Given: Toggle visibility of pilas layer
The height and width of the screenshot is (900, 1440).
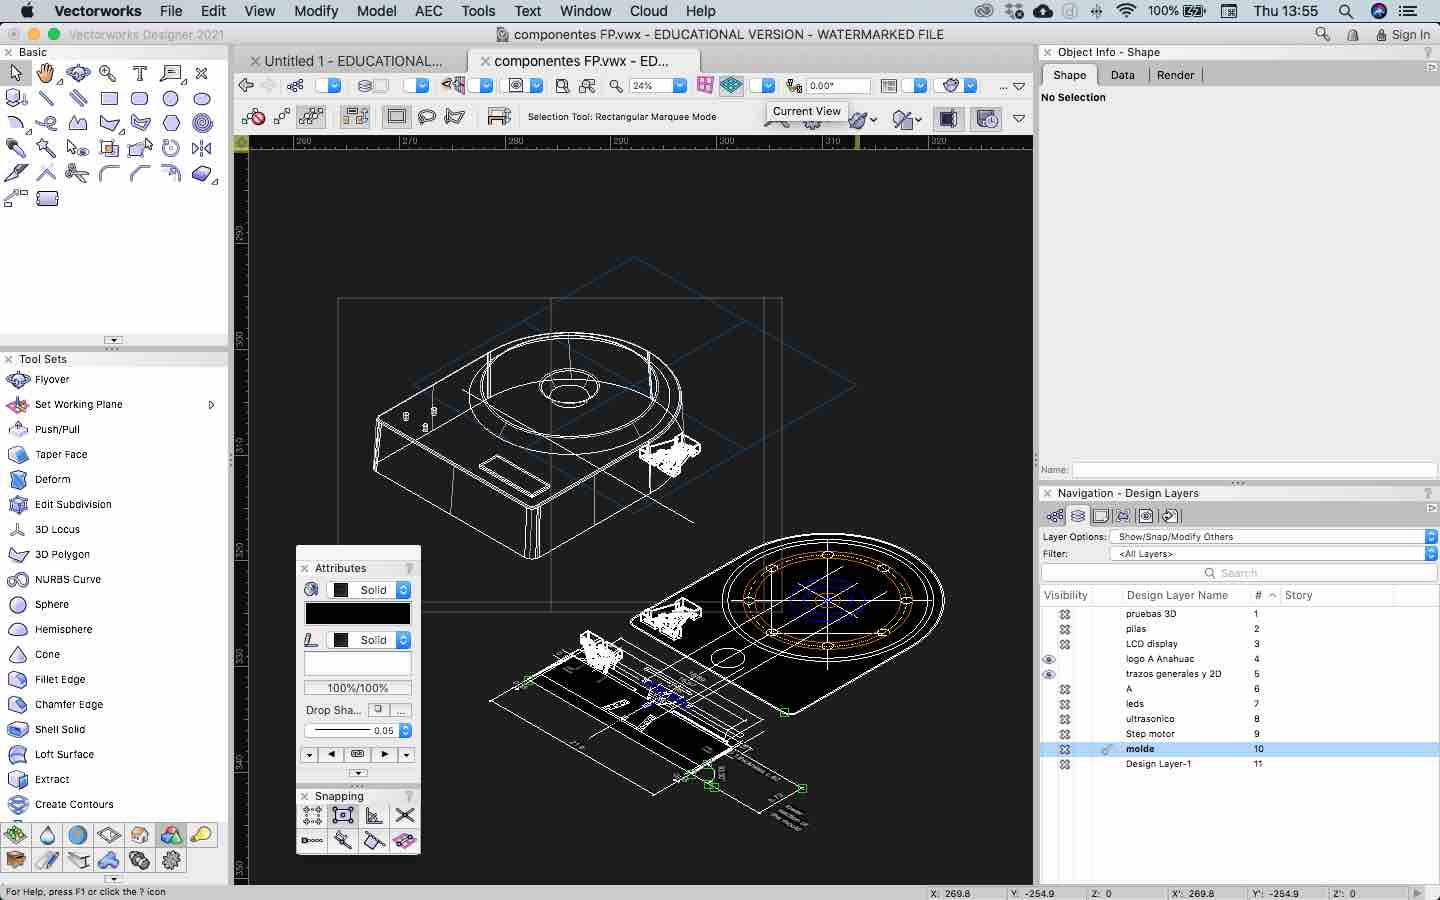Looking at the screenshot, I should coord(1065,629).
